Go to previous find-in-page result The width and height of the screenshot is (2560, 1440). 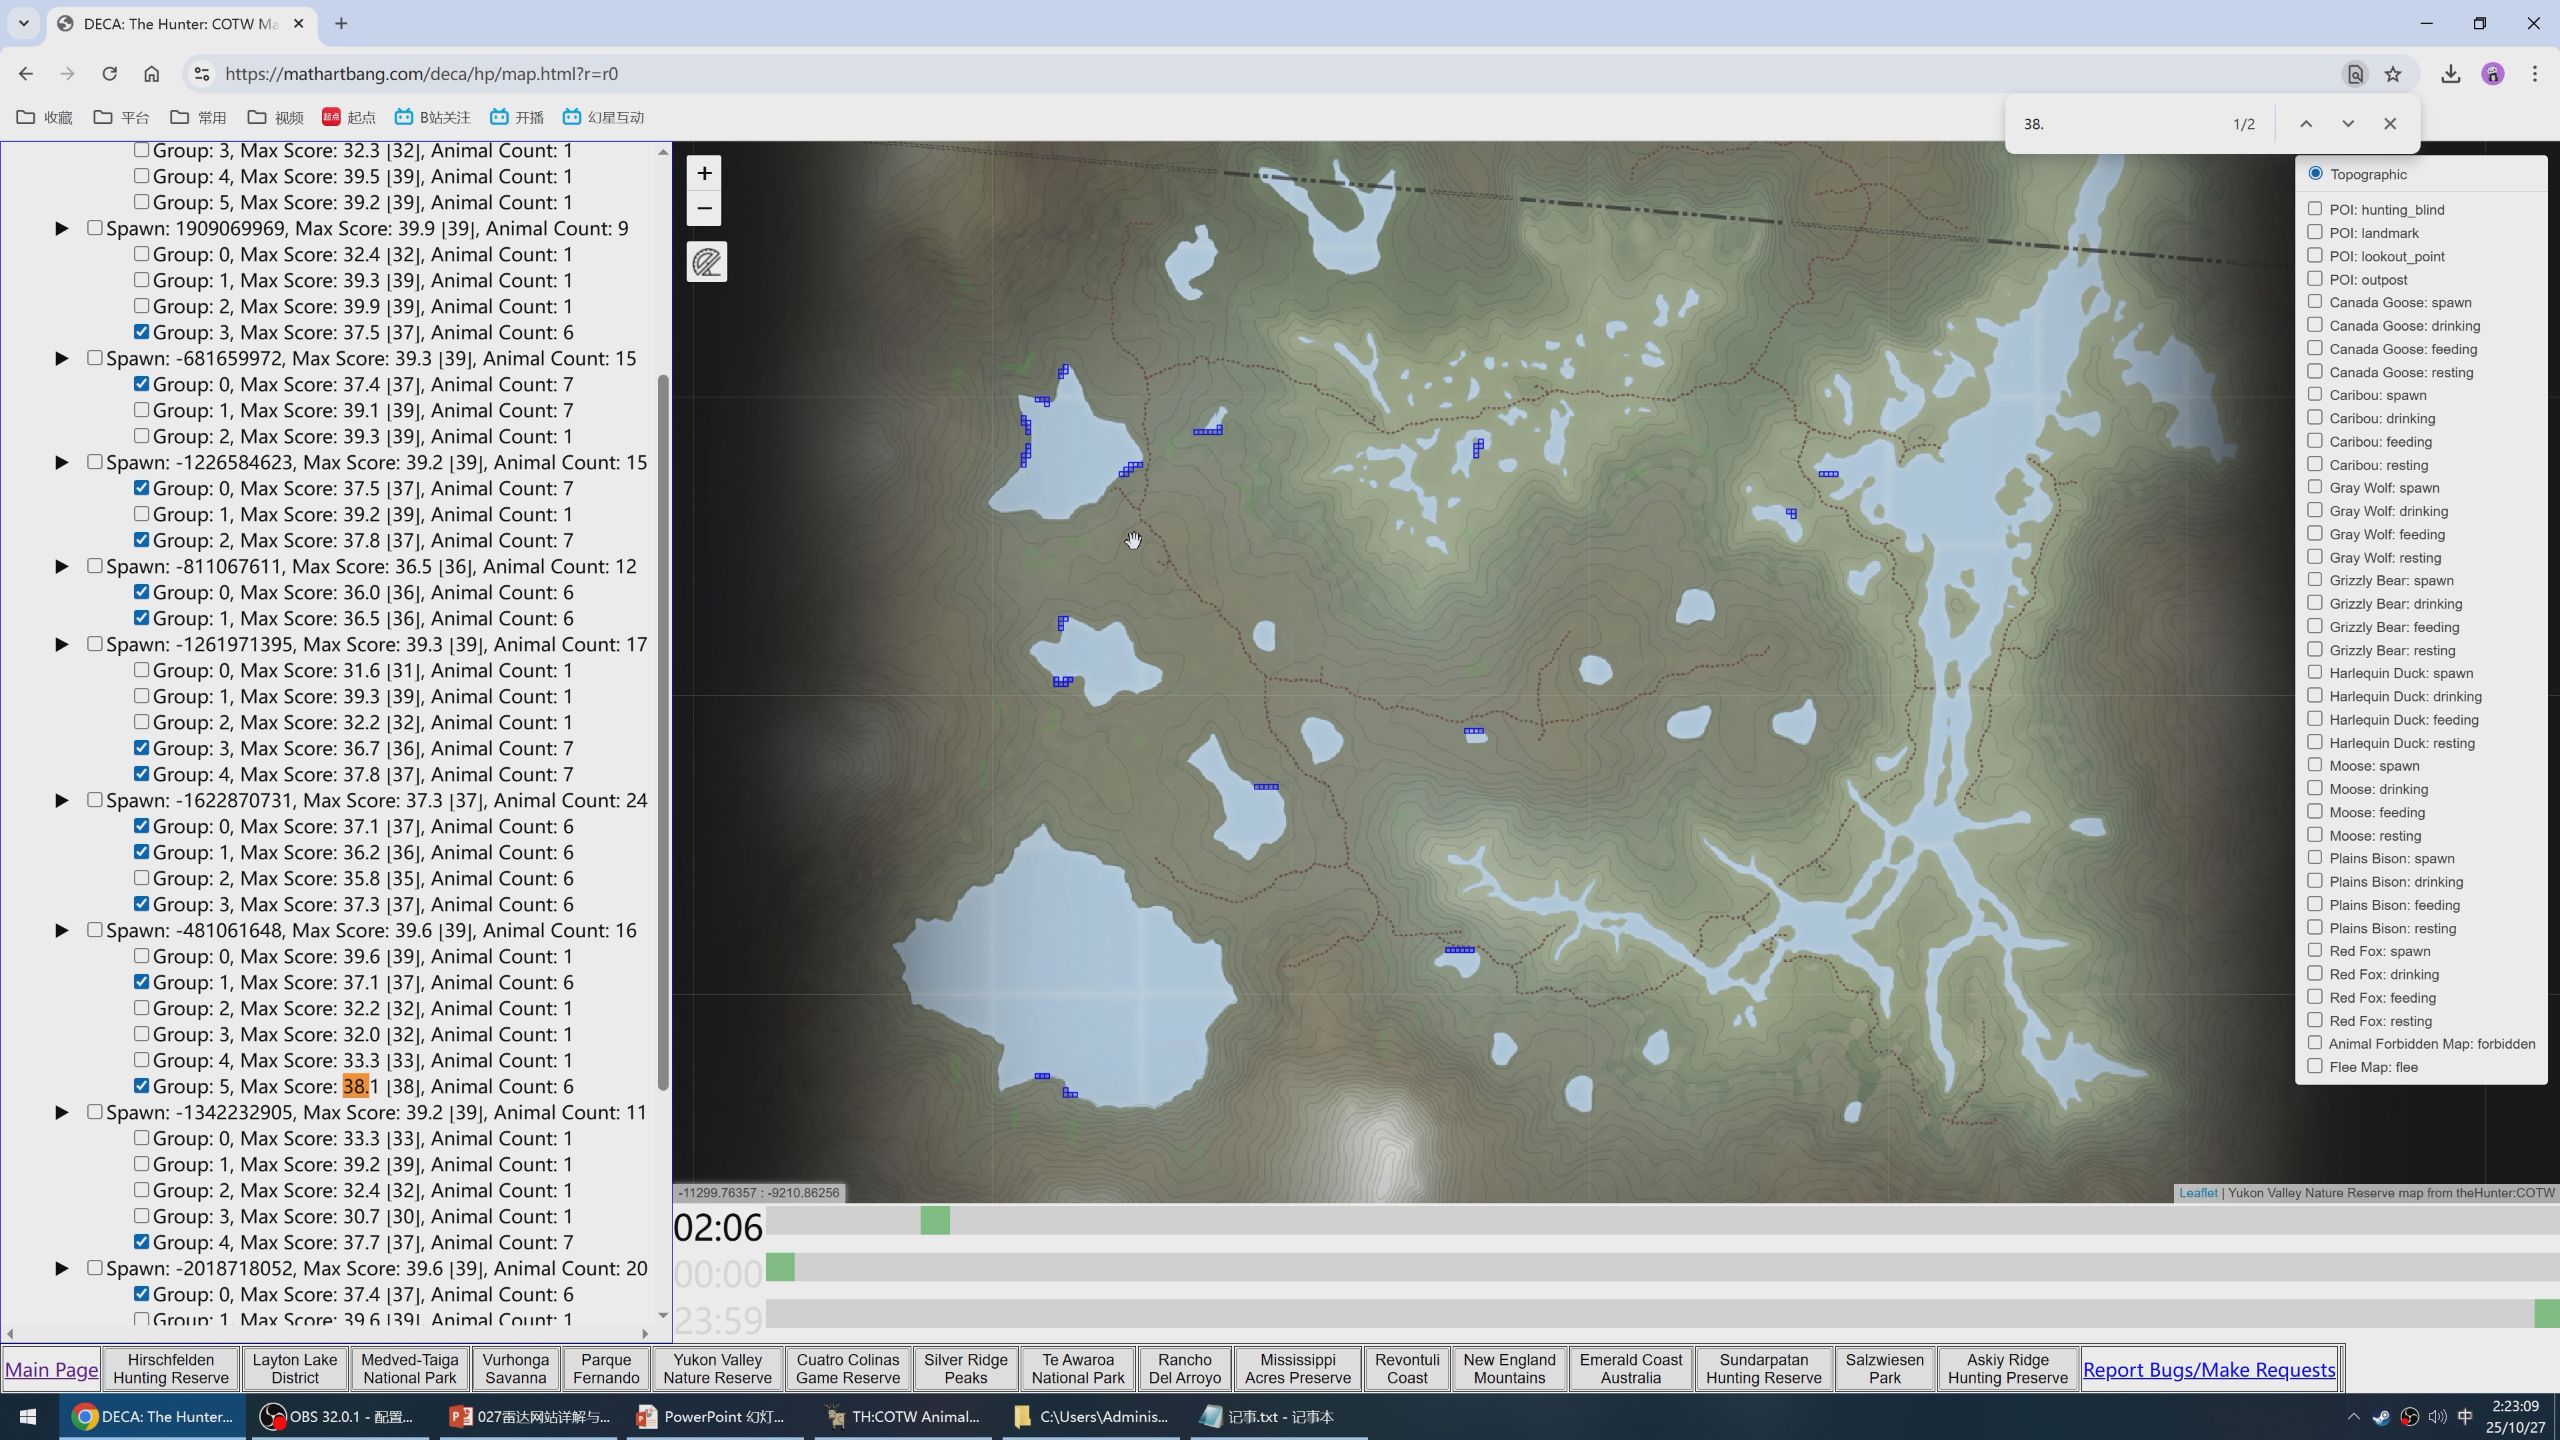click(2305, 124)
